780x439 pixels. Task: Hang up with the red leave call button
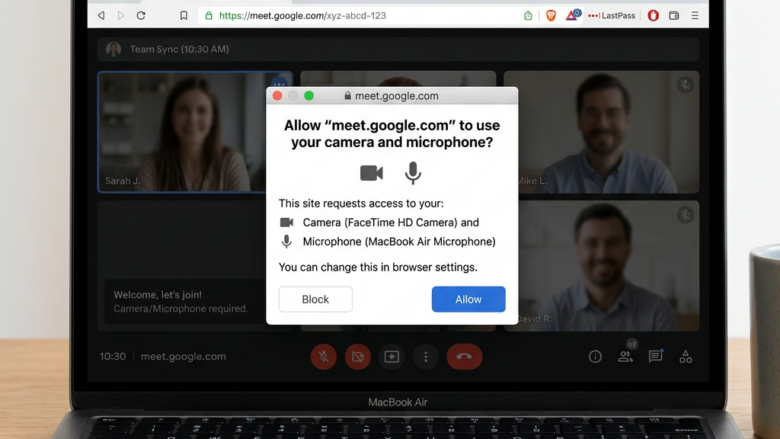click(464, 356)
